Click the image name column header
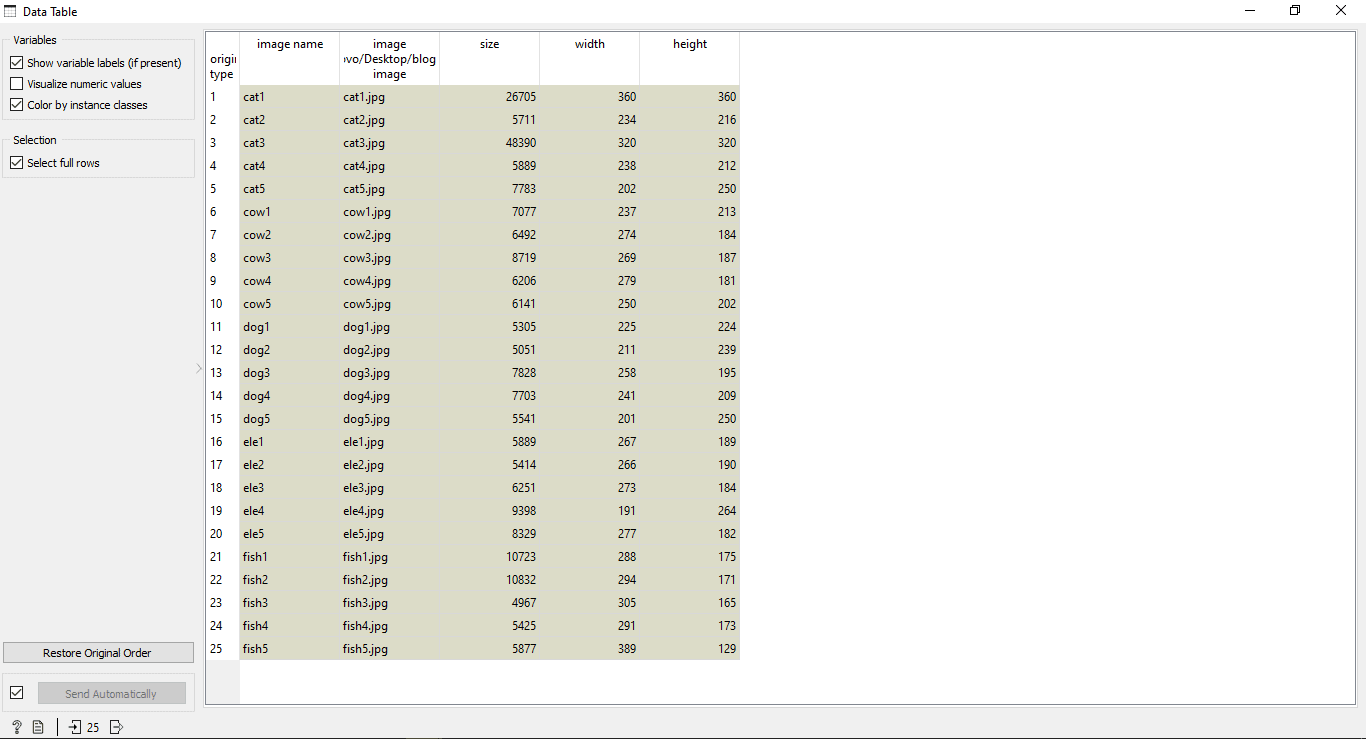The height and width of the screenshot is (739, 1366). pyautogui.click(x=290, y=45)
